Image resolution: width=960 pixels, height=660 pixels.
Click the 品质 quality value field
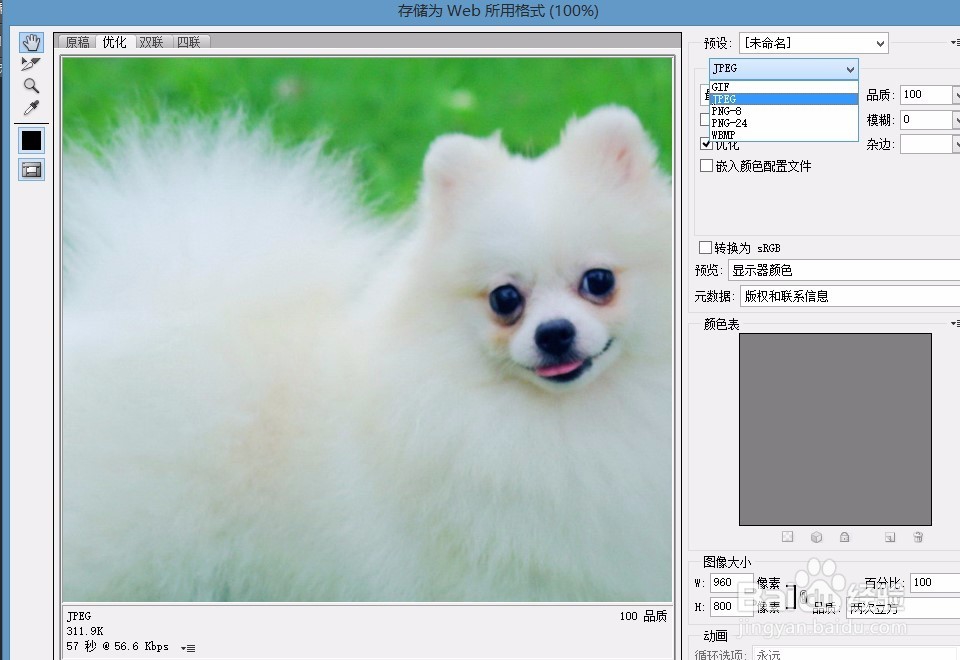(x=926, y=94)
